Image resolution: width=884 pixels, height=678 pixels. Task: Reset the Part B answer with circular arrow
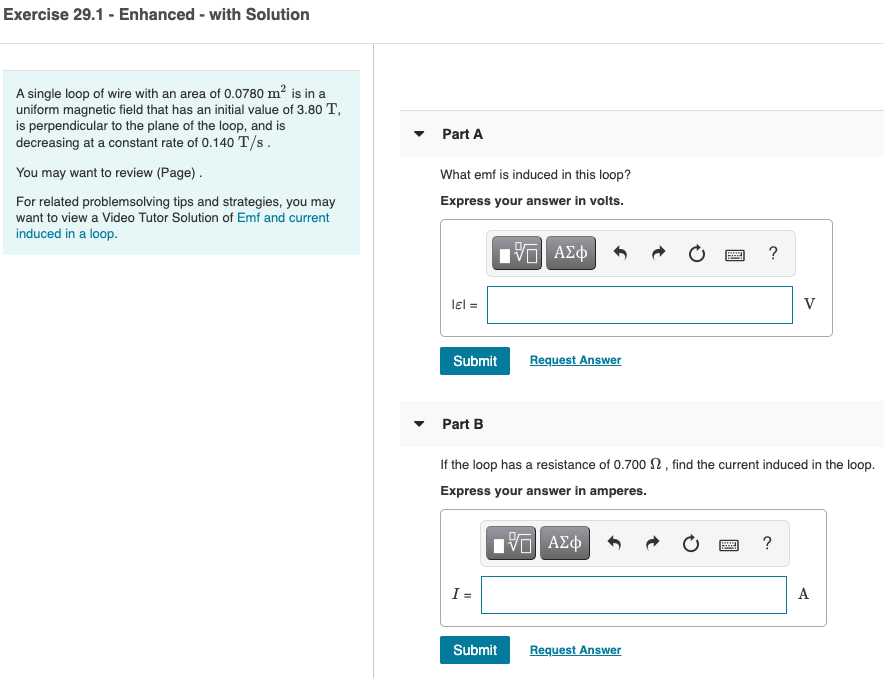point(690,543)
